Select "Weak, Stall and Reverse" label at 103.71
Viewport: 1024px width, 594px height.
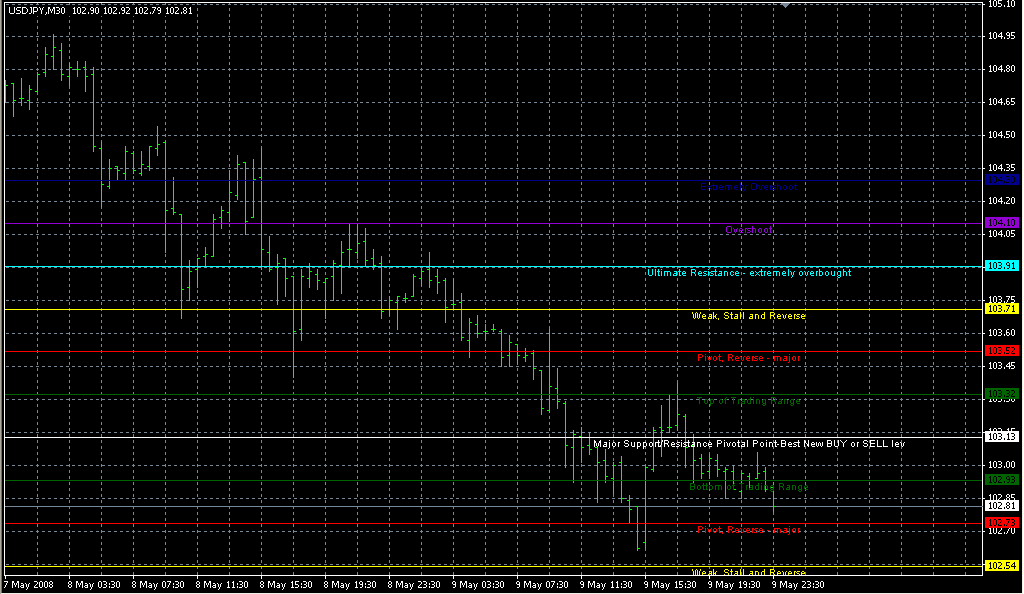click(749, 316)
